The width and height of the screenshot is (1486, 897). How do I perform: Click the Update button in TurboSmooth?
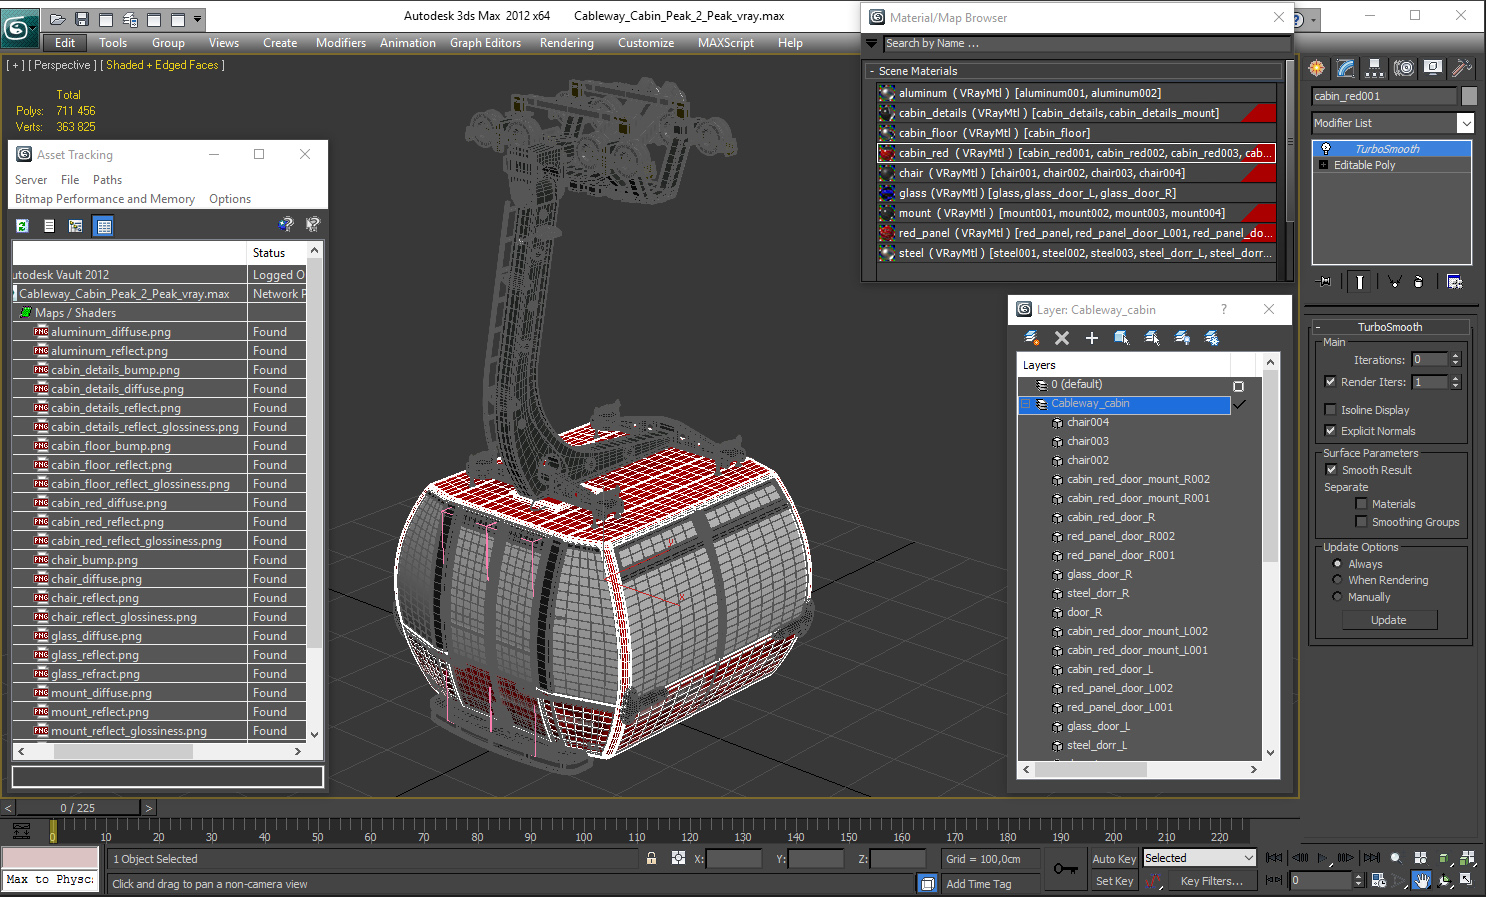1389,620
